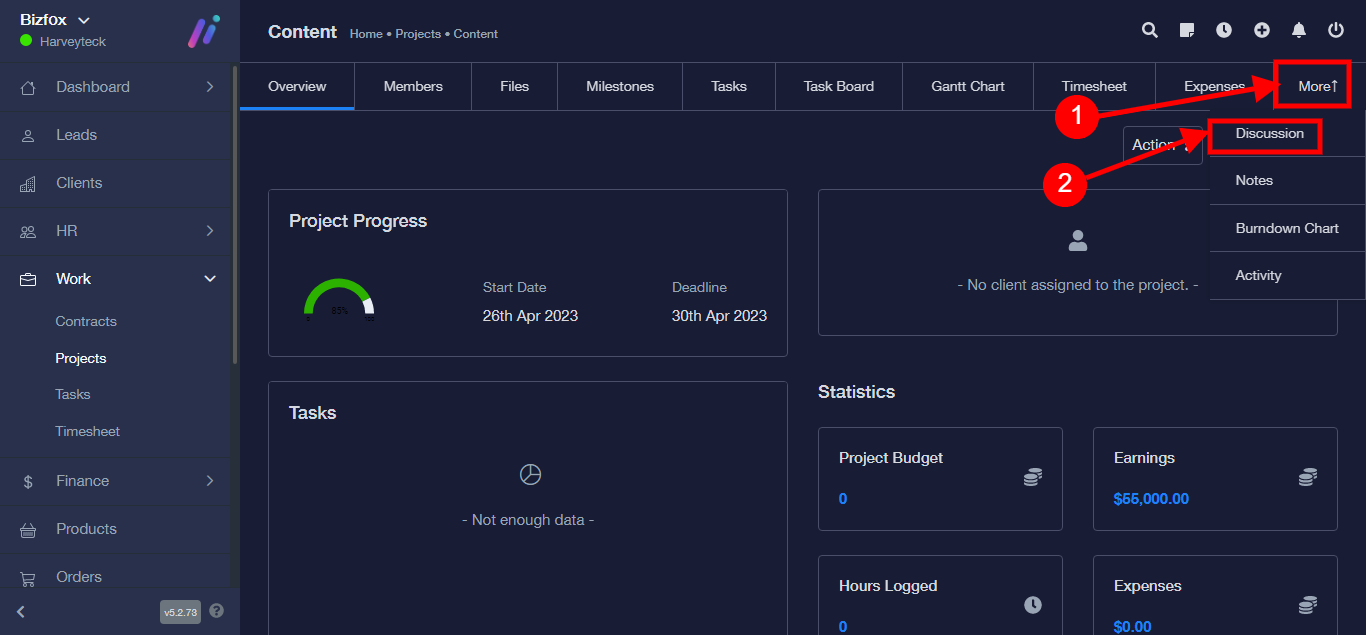Viewport: 1366px width, 635px height.
Task: Click the Bizfox logo in sidebar
Action: (204, 32)
